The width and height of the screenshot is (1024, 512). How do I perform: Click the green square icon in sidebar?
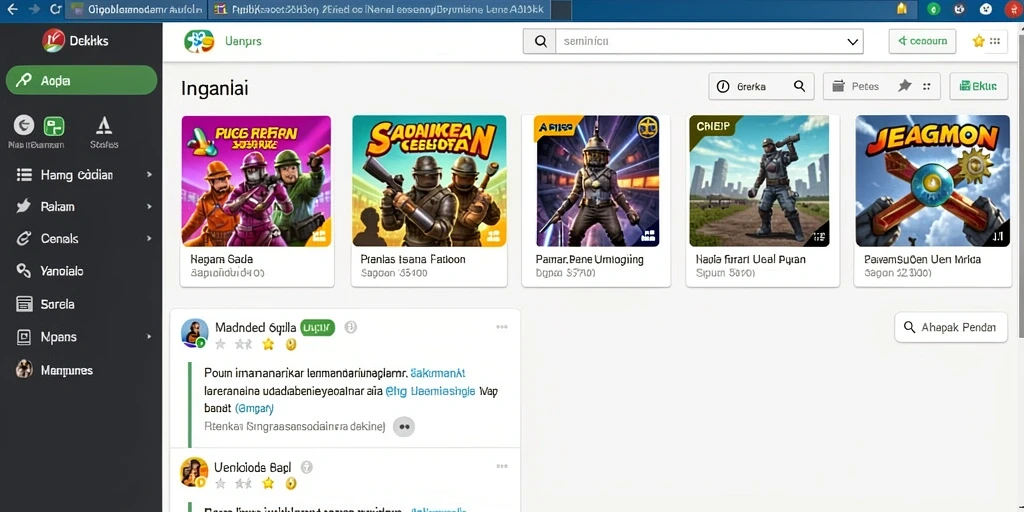(54, 125)
